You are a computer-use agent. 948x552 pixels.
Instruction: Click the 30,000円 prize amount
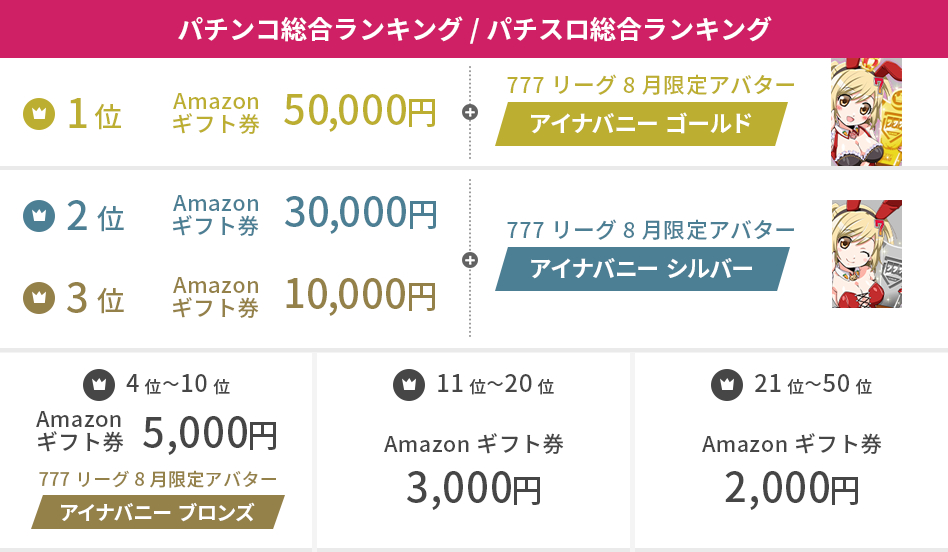[360, 212]
